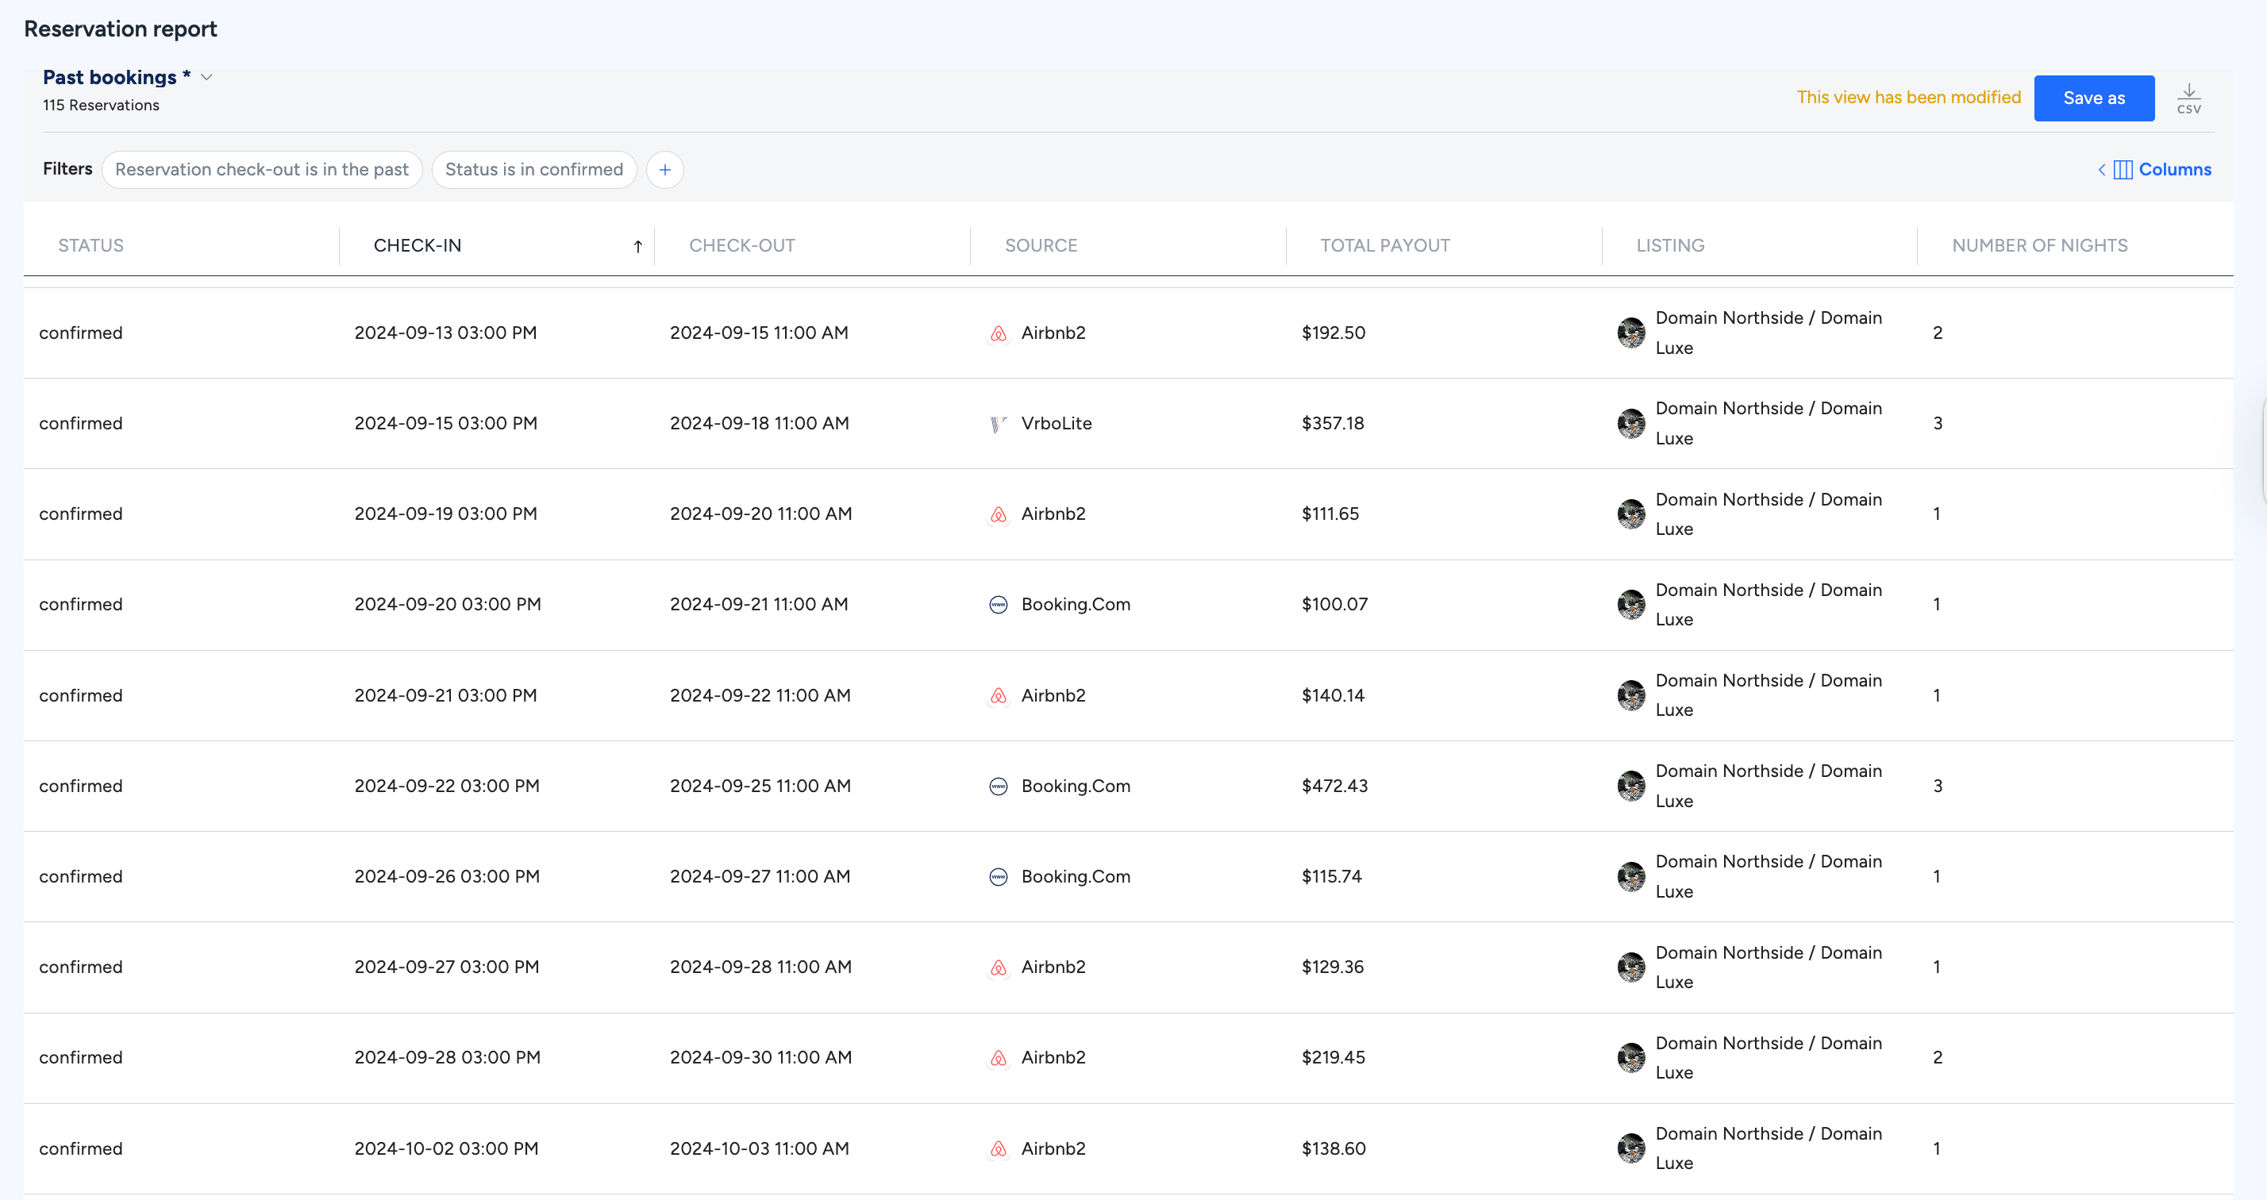
Task: Click Booking.Com icon in the $115.74 row
Action: point(998,877)
